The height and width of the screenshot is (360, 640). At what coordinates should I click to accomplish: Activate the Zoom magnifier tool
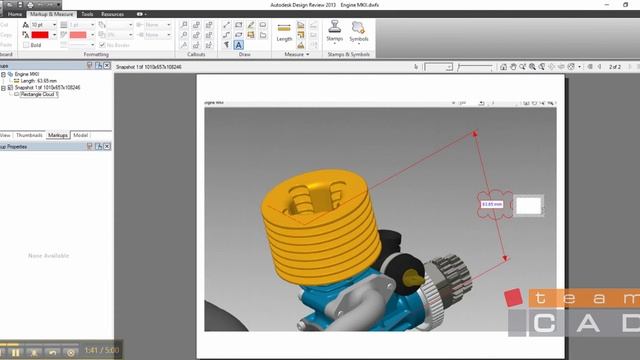coord(523,67)
